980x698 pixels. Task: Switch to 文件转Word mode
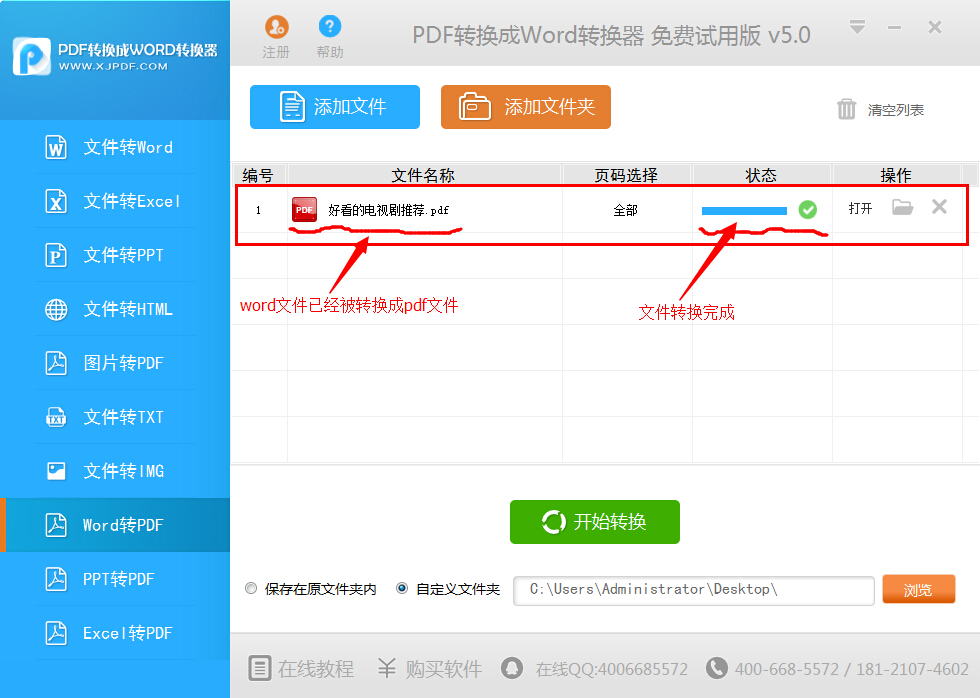(115, 148)
